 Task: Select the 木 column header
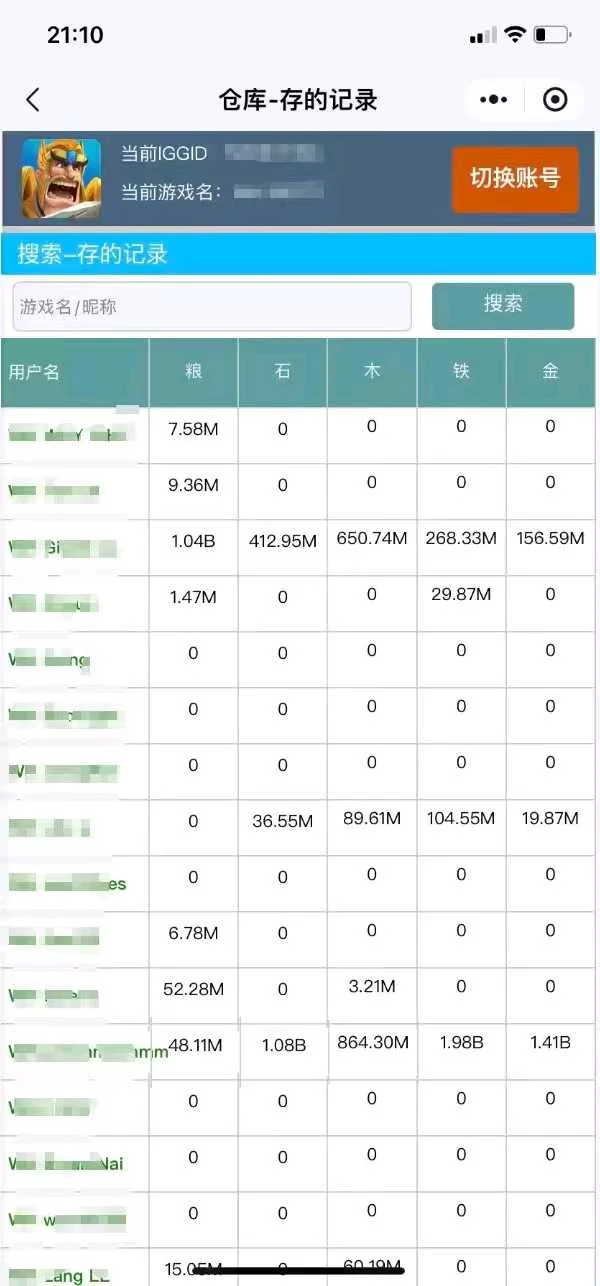[x=372, y=372]
